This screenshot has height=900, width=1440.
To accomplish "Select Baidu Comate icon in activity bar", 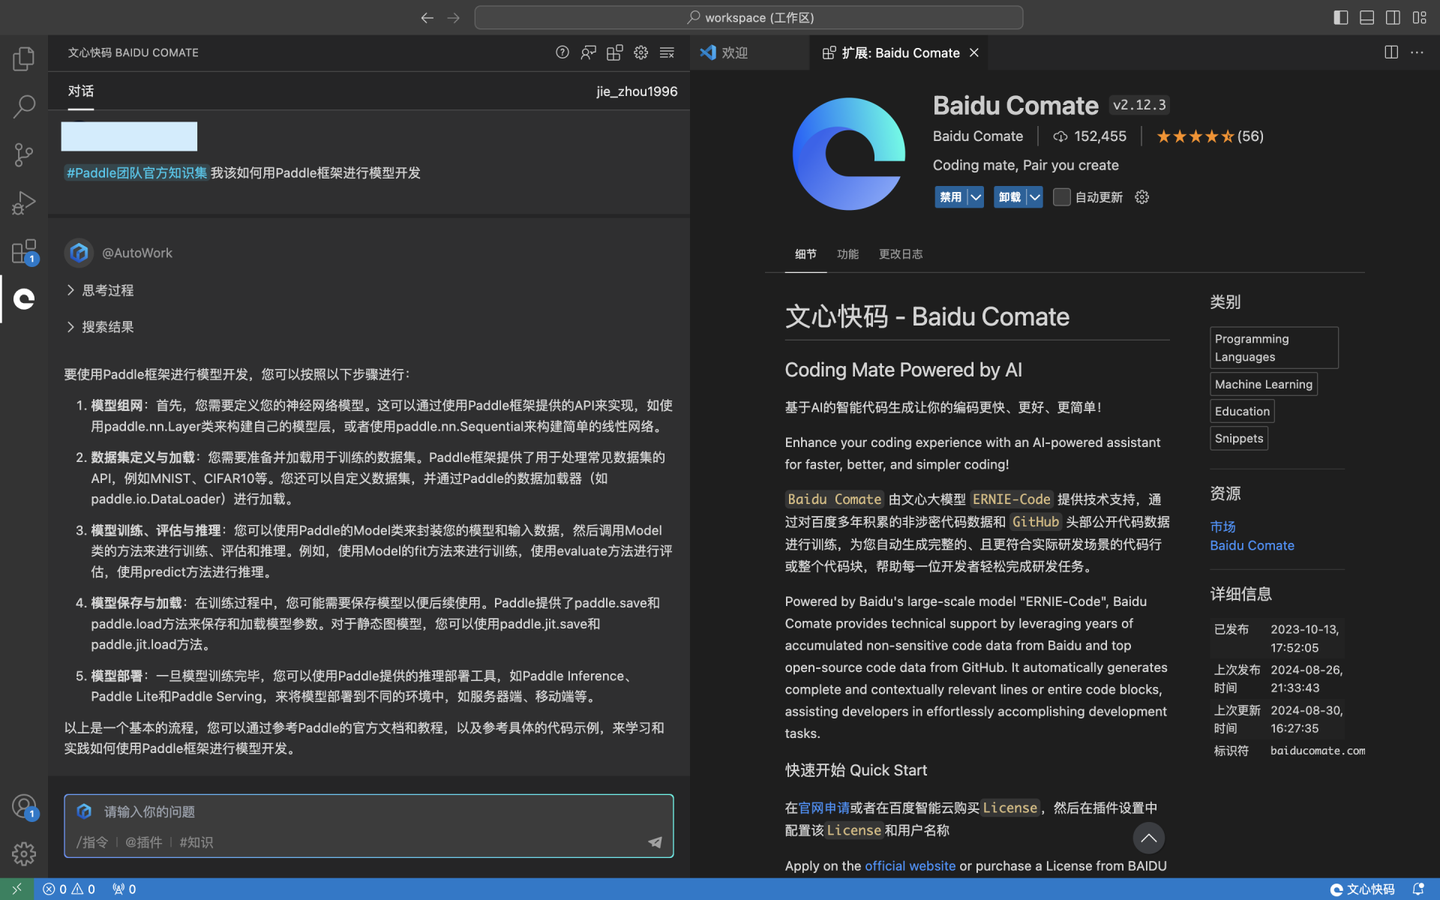I will 24,298.
